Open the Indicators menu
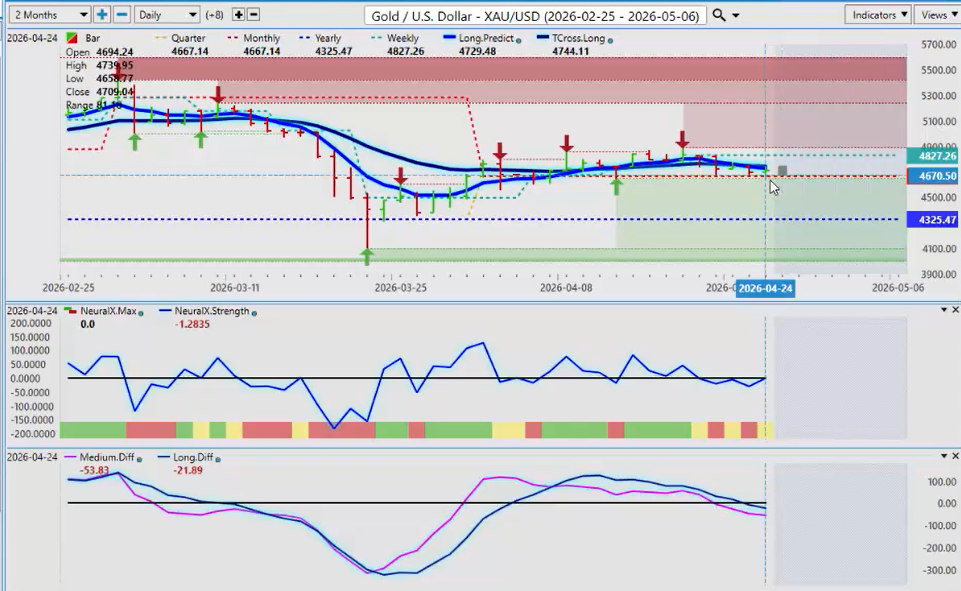 tap(877, 15)
